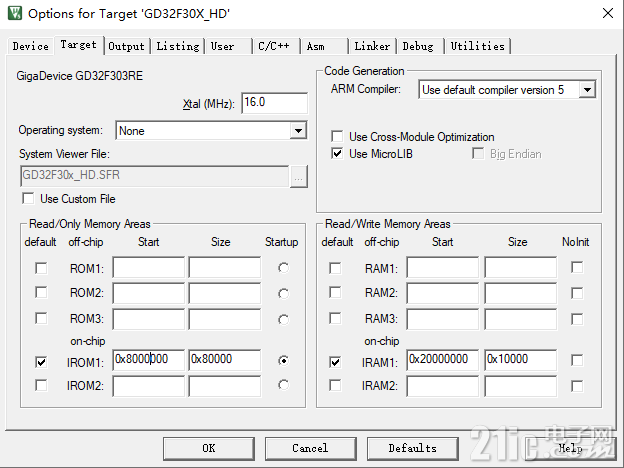Click the System Viewer File browse button
This screenshot has height=468, width=624.
(298, 176)
